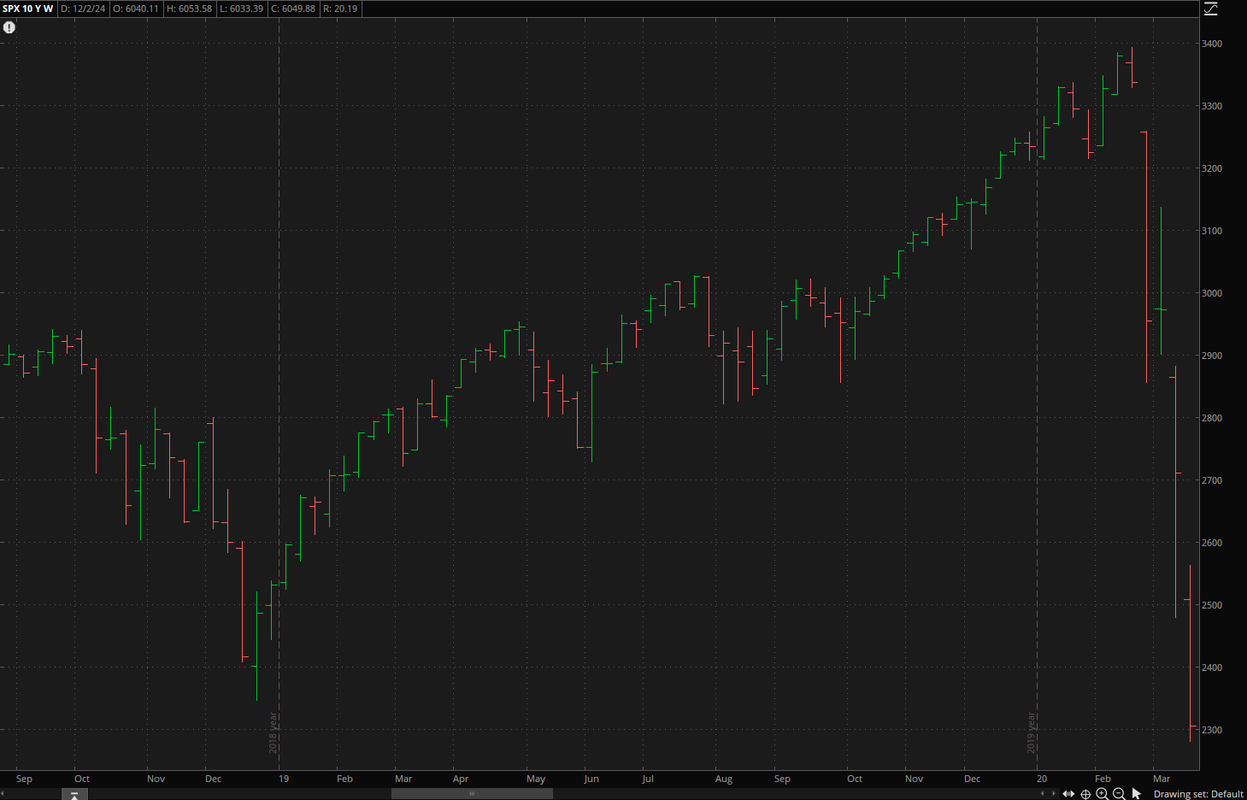Click the horizontal expand arrows icon
Image resolution: width=1247 pixels, height=800 pixels.
click(x=1068, y=794)
